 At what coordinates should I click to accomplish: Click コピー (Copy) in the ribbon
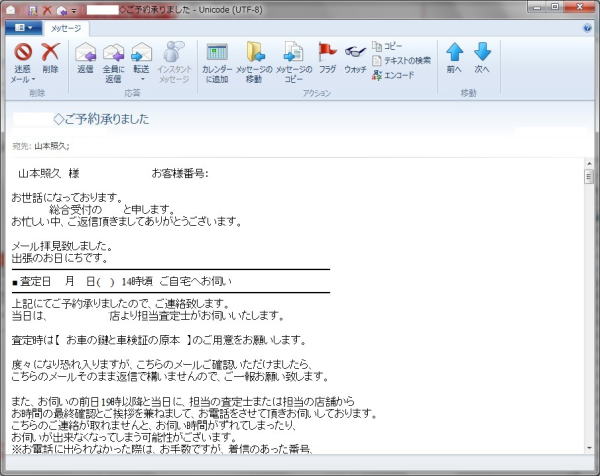[392, 46]
